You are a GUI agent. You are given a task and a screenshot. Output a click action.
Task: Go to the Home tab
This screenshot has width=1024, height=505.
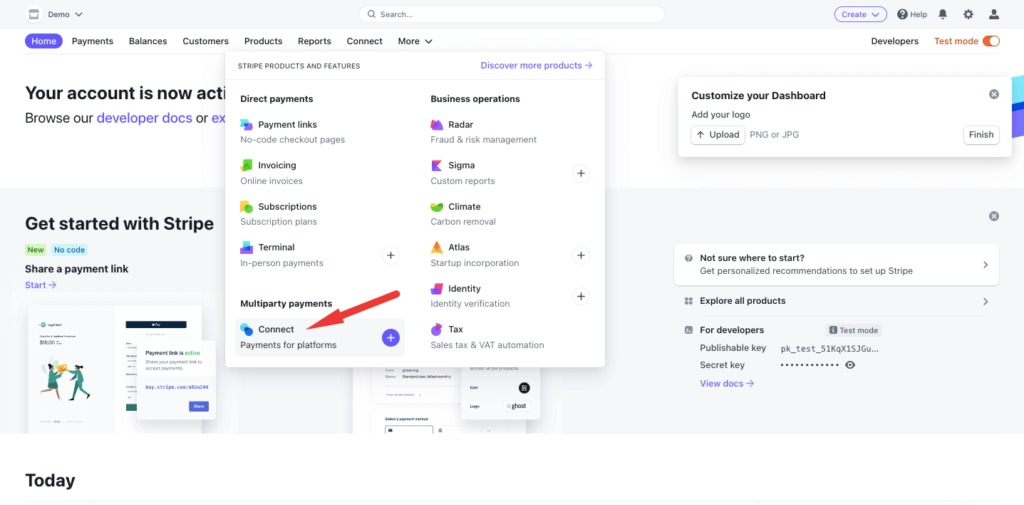[x=44, y=41]
